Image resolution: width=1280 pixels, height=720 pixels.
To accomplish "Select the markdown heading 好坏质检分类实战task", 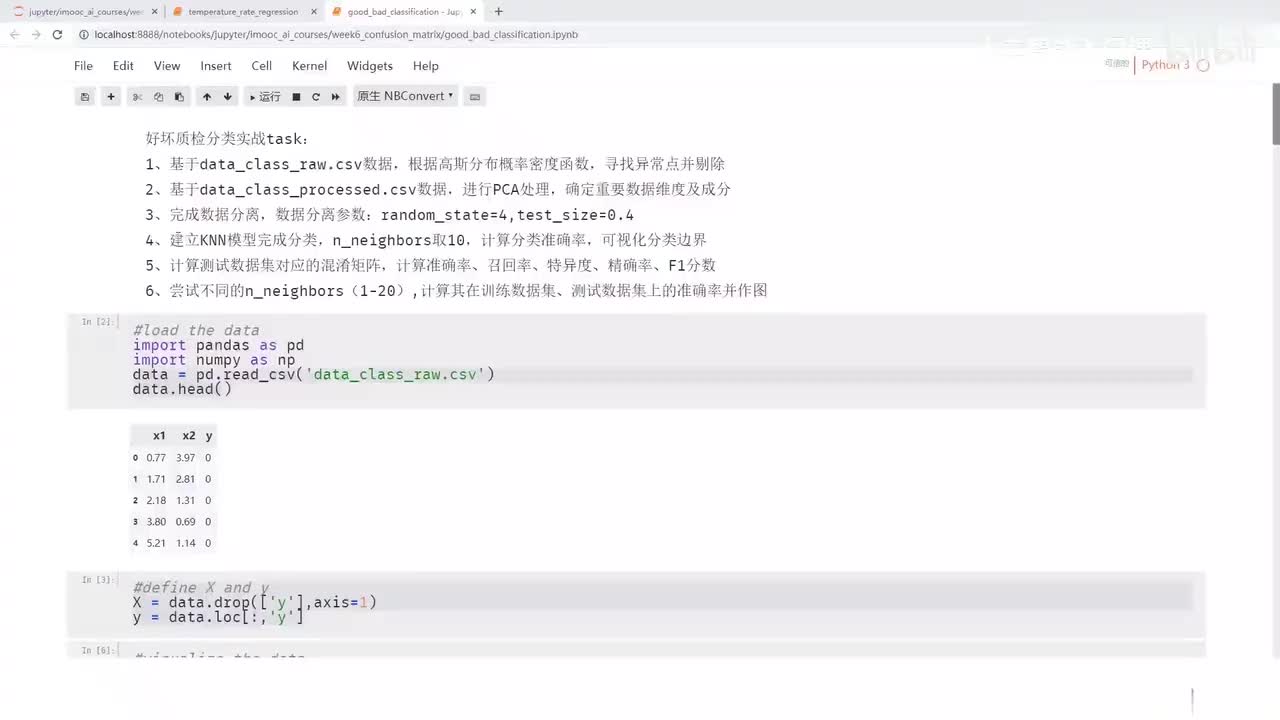I will 228,139.
